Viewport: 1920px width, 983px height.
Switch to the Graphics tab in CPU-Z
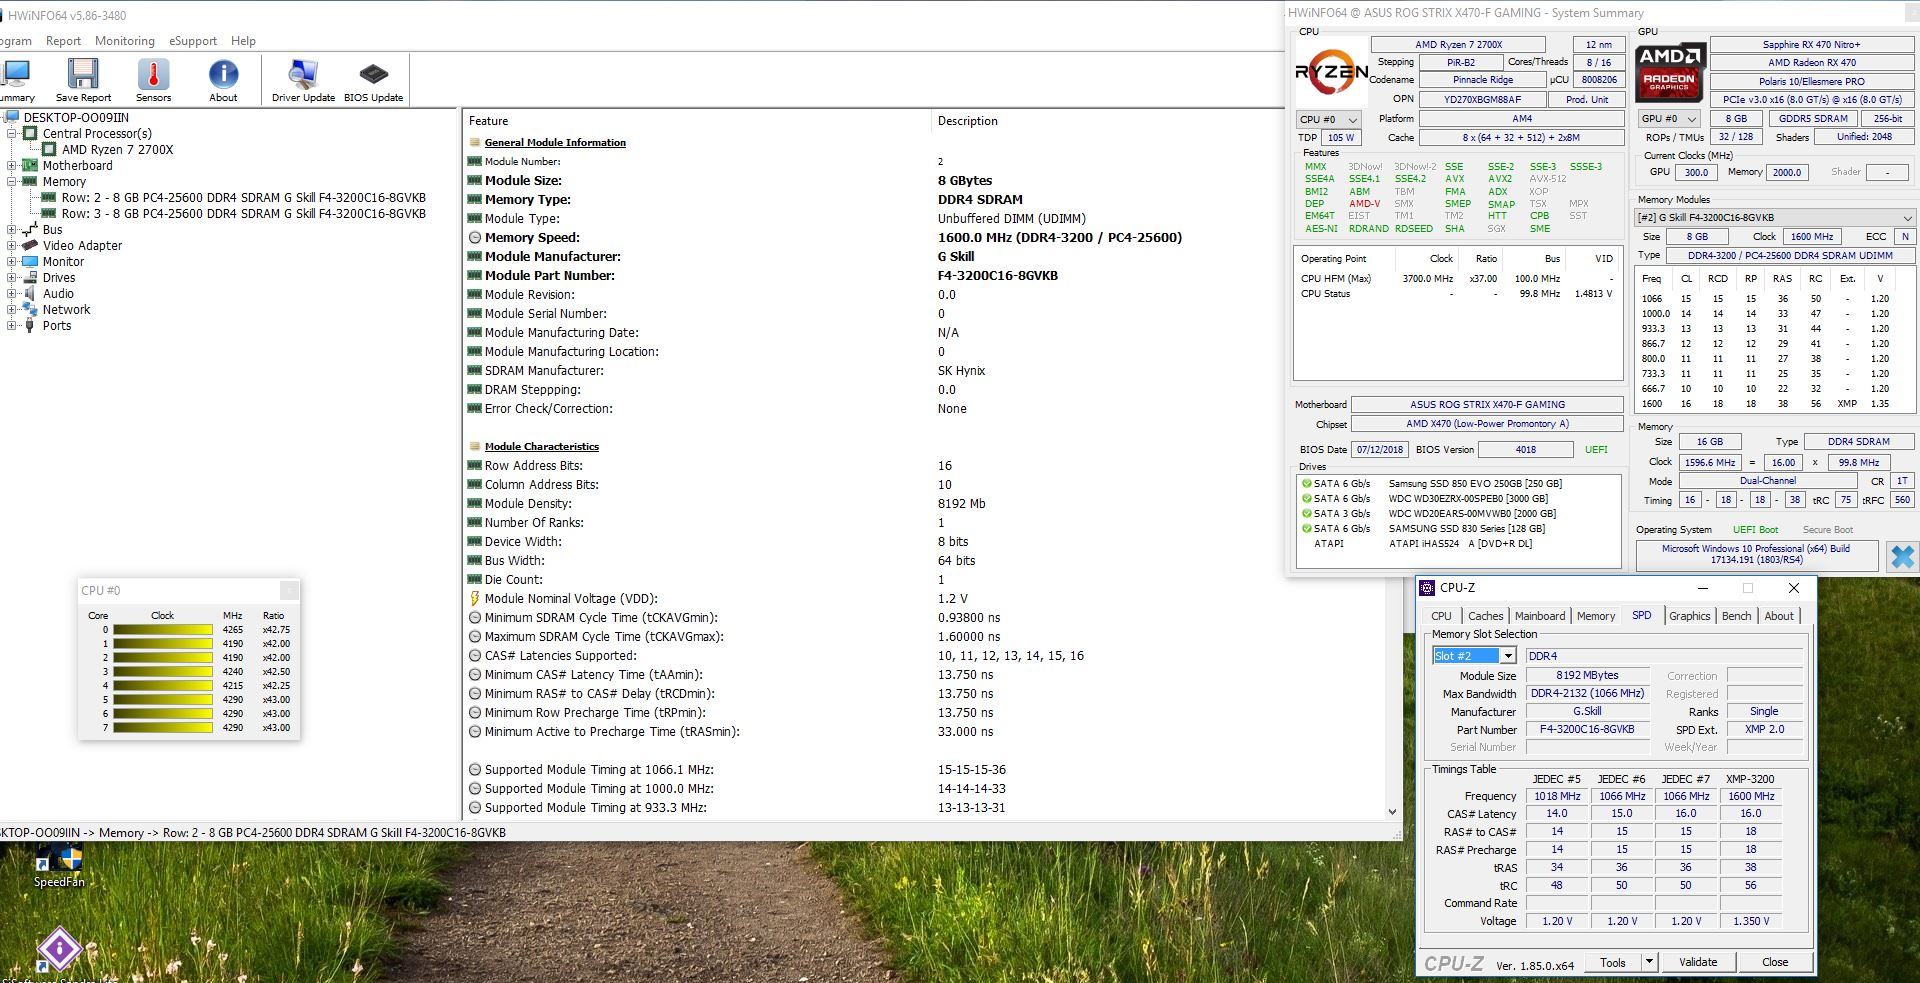tap(1689, 616)
